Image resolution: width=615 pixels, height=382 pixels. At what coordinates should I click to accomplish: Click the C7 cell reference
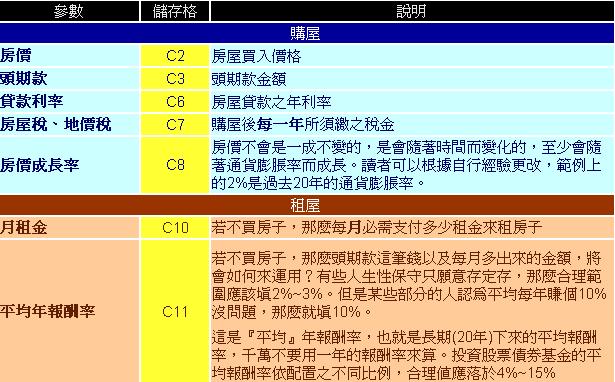coord(175,124)
